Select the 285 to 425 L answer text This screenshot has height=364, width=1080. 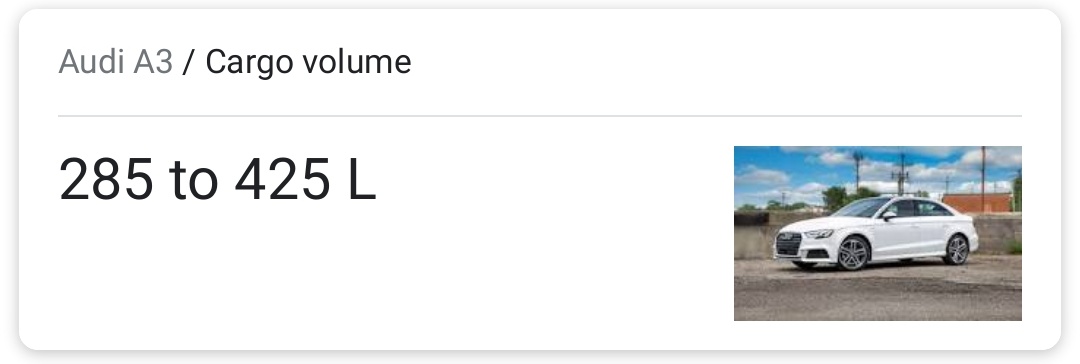click(218, 179)
